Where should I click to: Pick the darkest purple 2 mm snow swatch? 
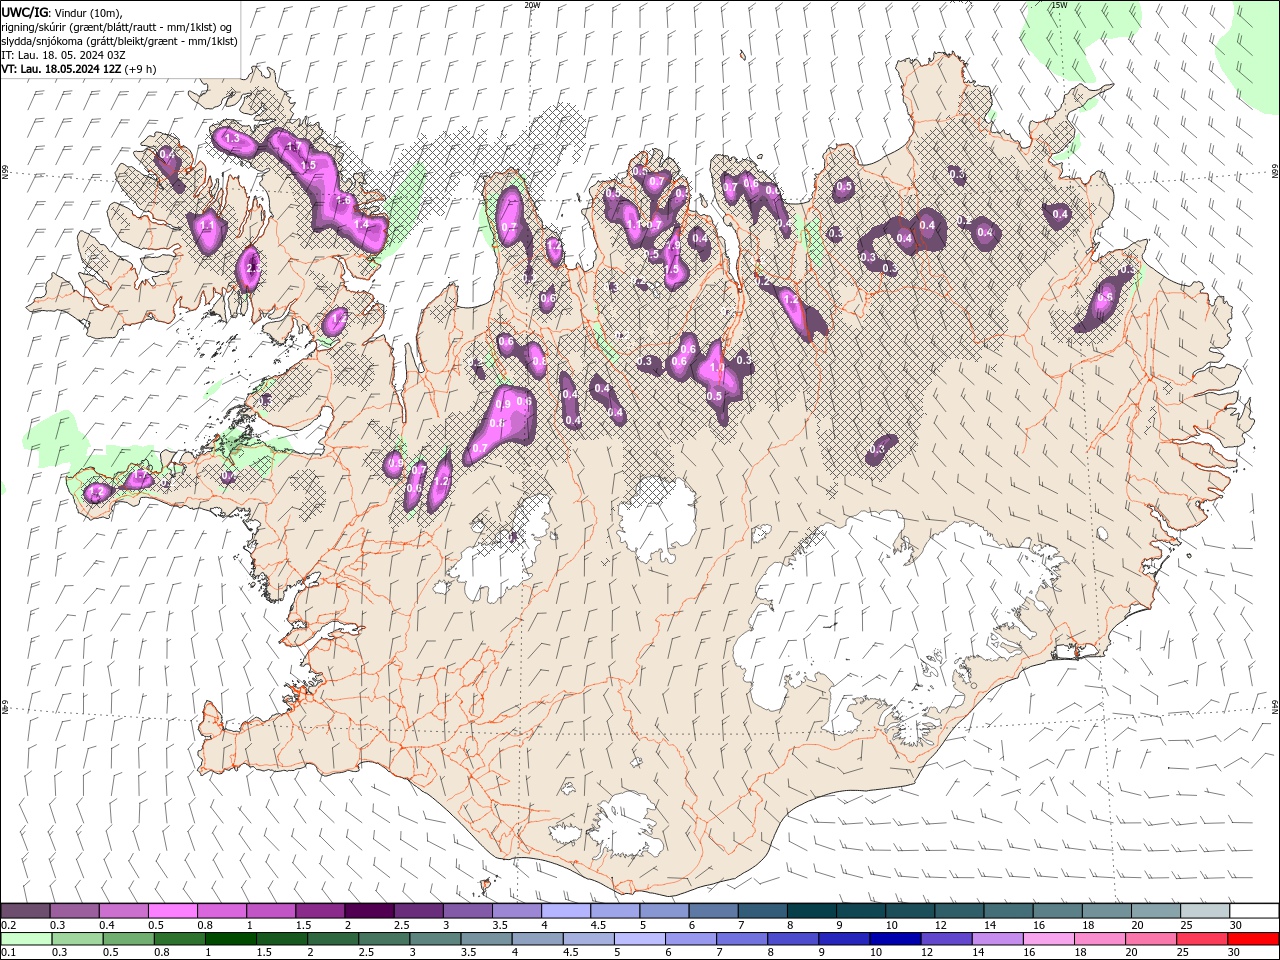click(x=368, y=911)
